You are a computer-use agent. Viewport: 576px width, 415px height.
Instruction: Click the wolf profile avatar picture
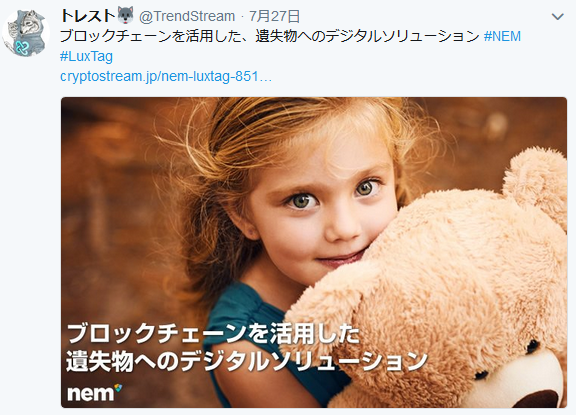26,33
